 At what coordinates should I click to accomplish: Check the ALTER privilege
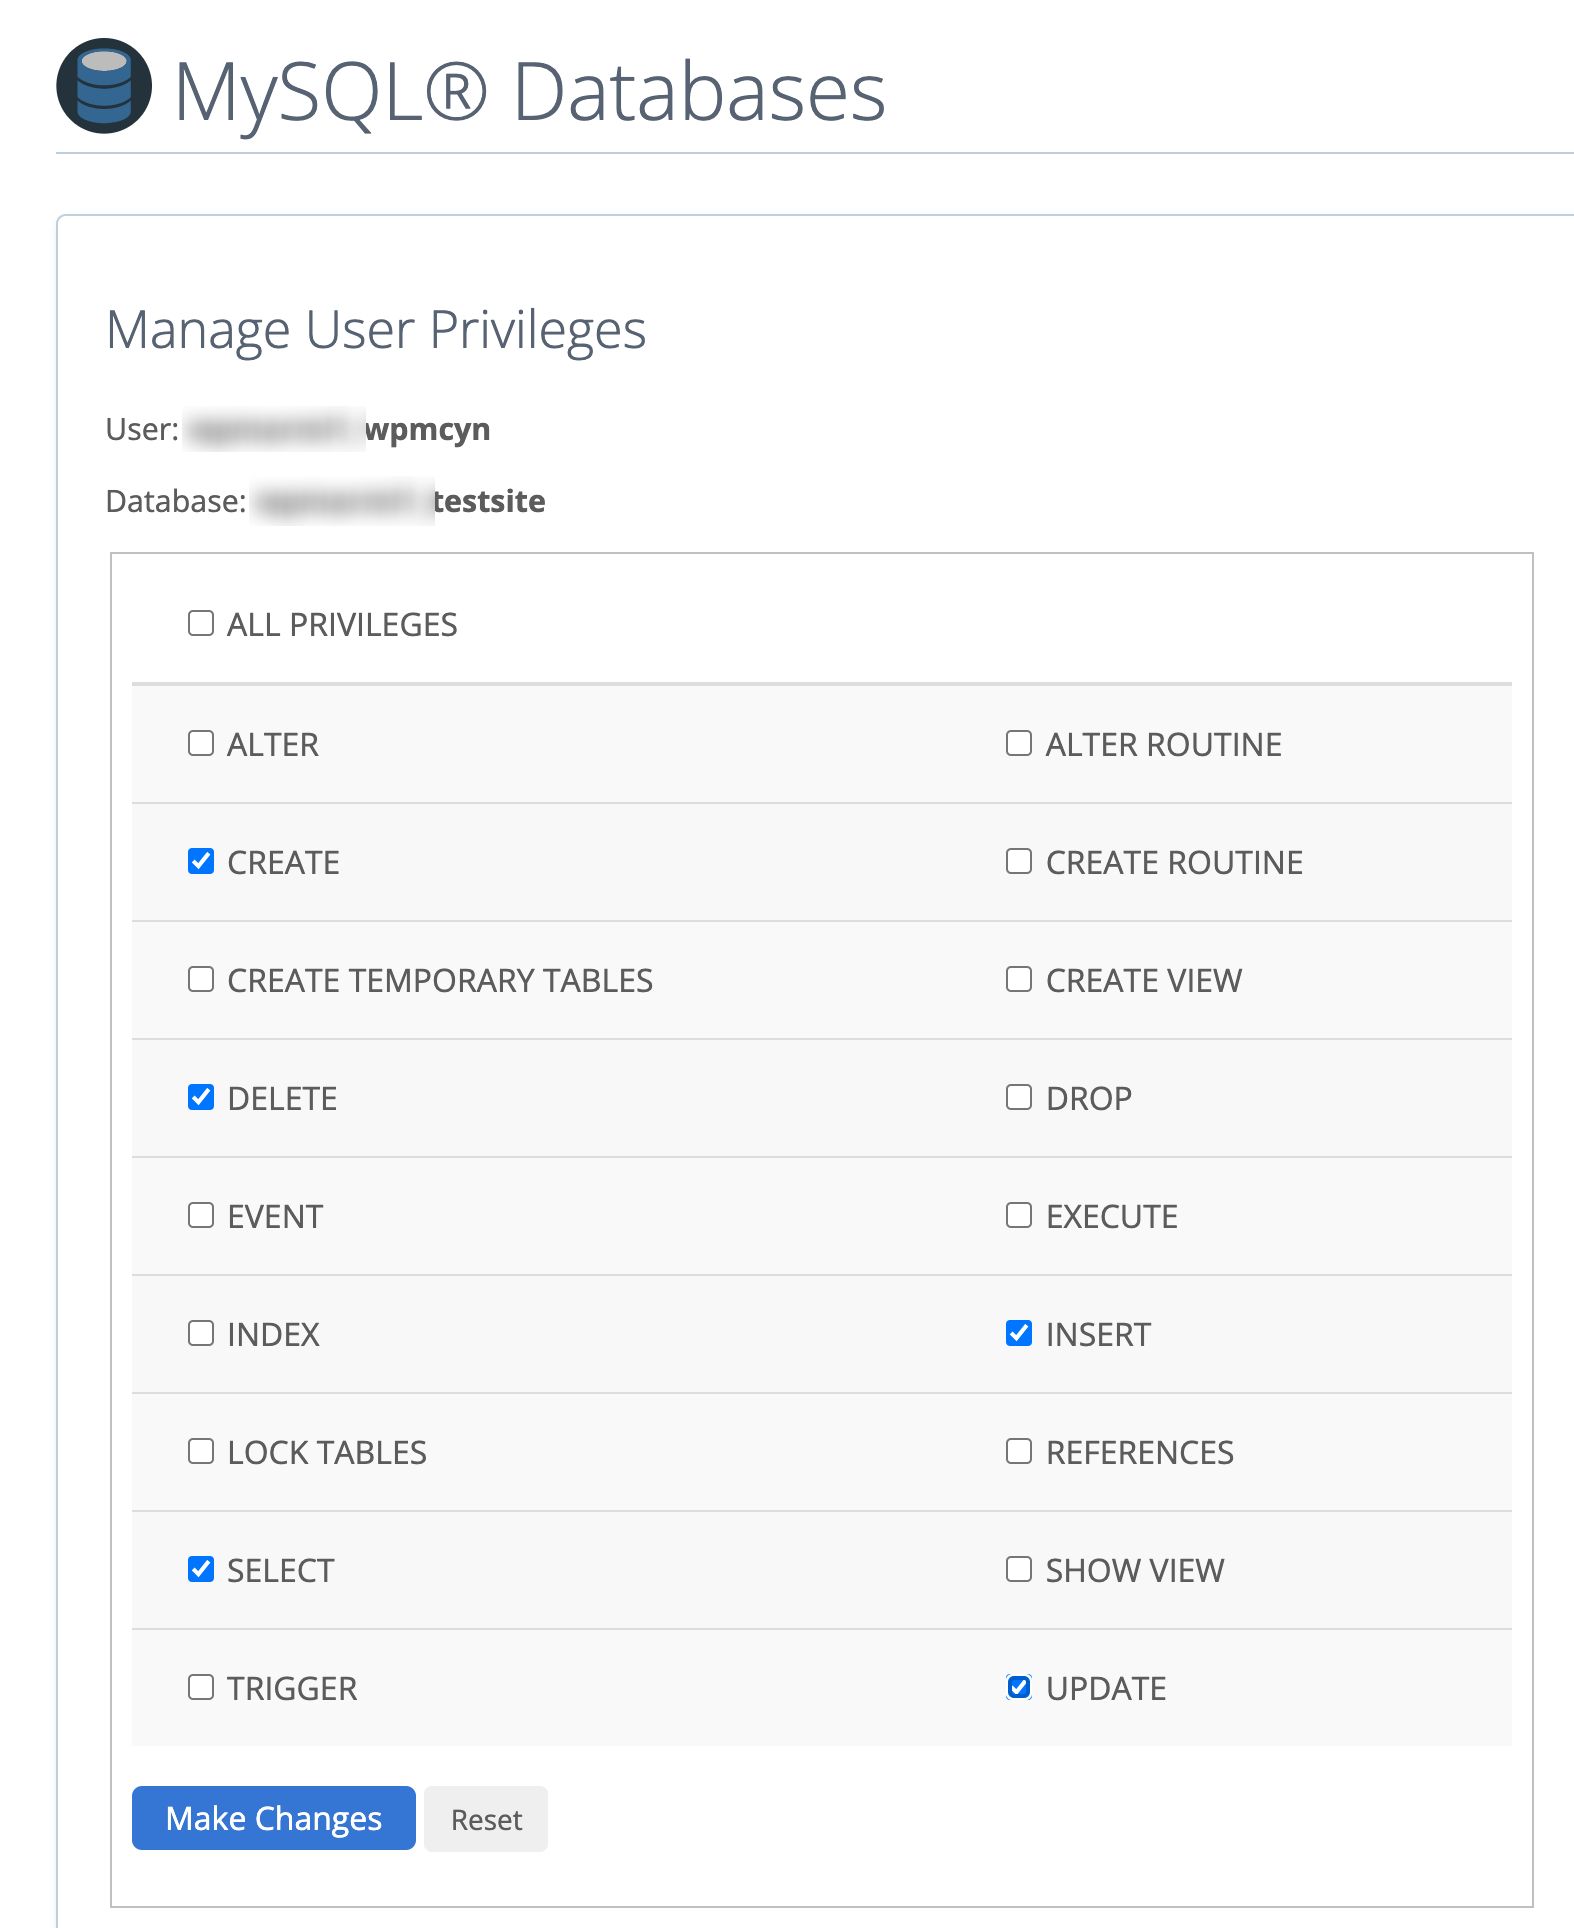pos(200,742)
